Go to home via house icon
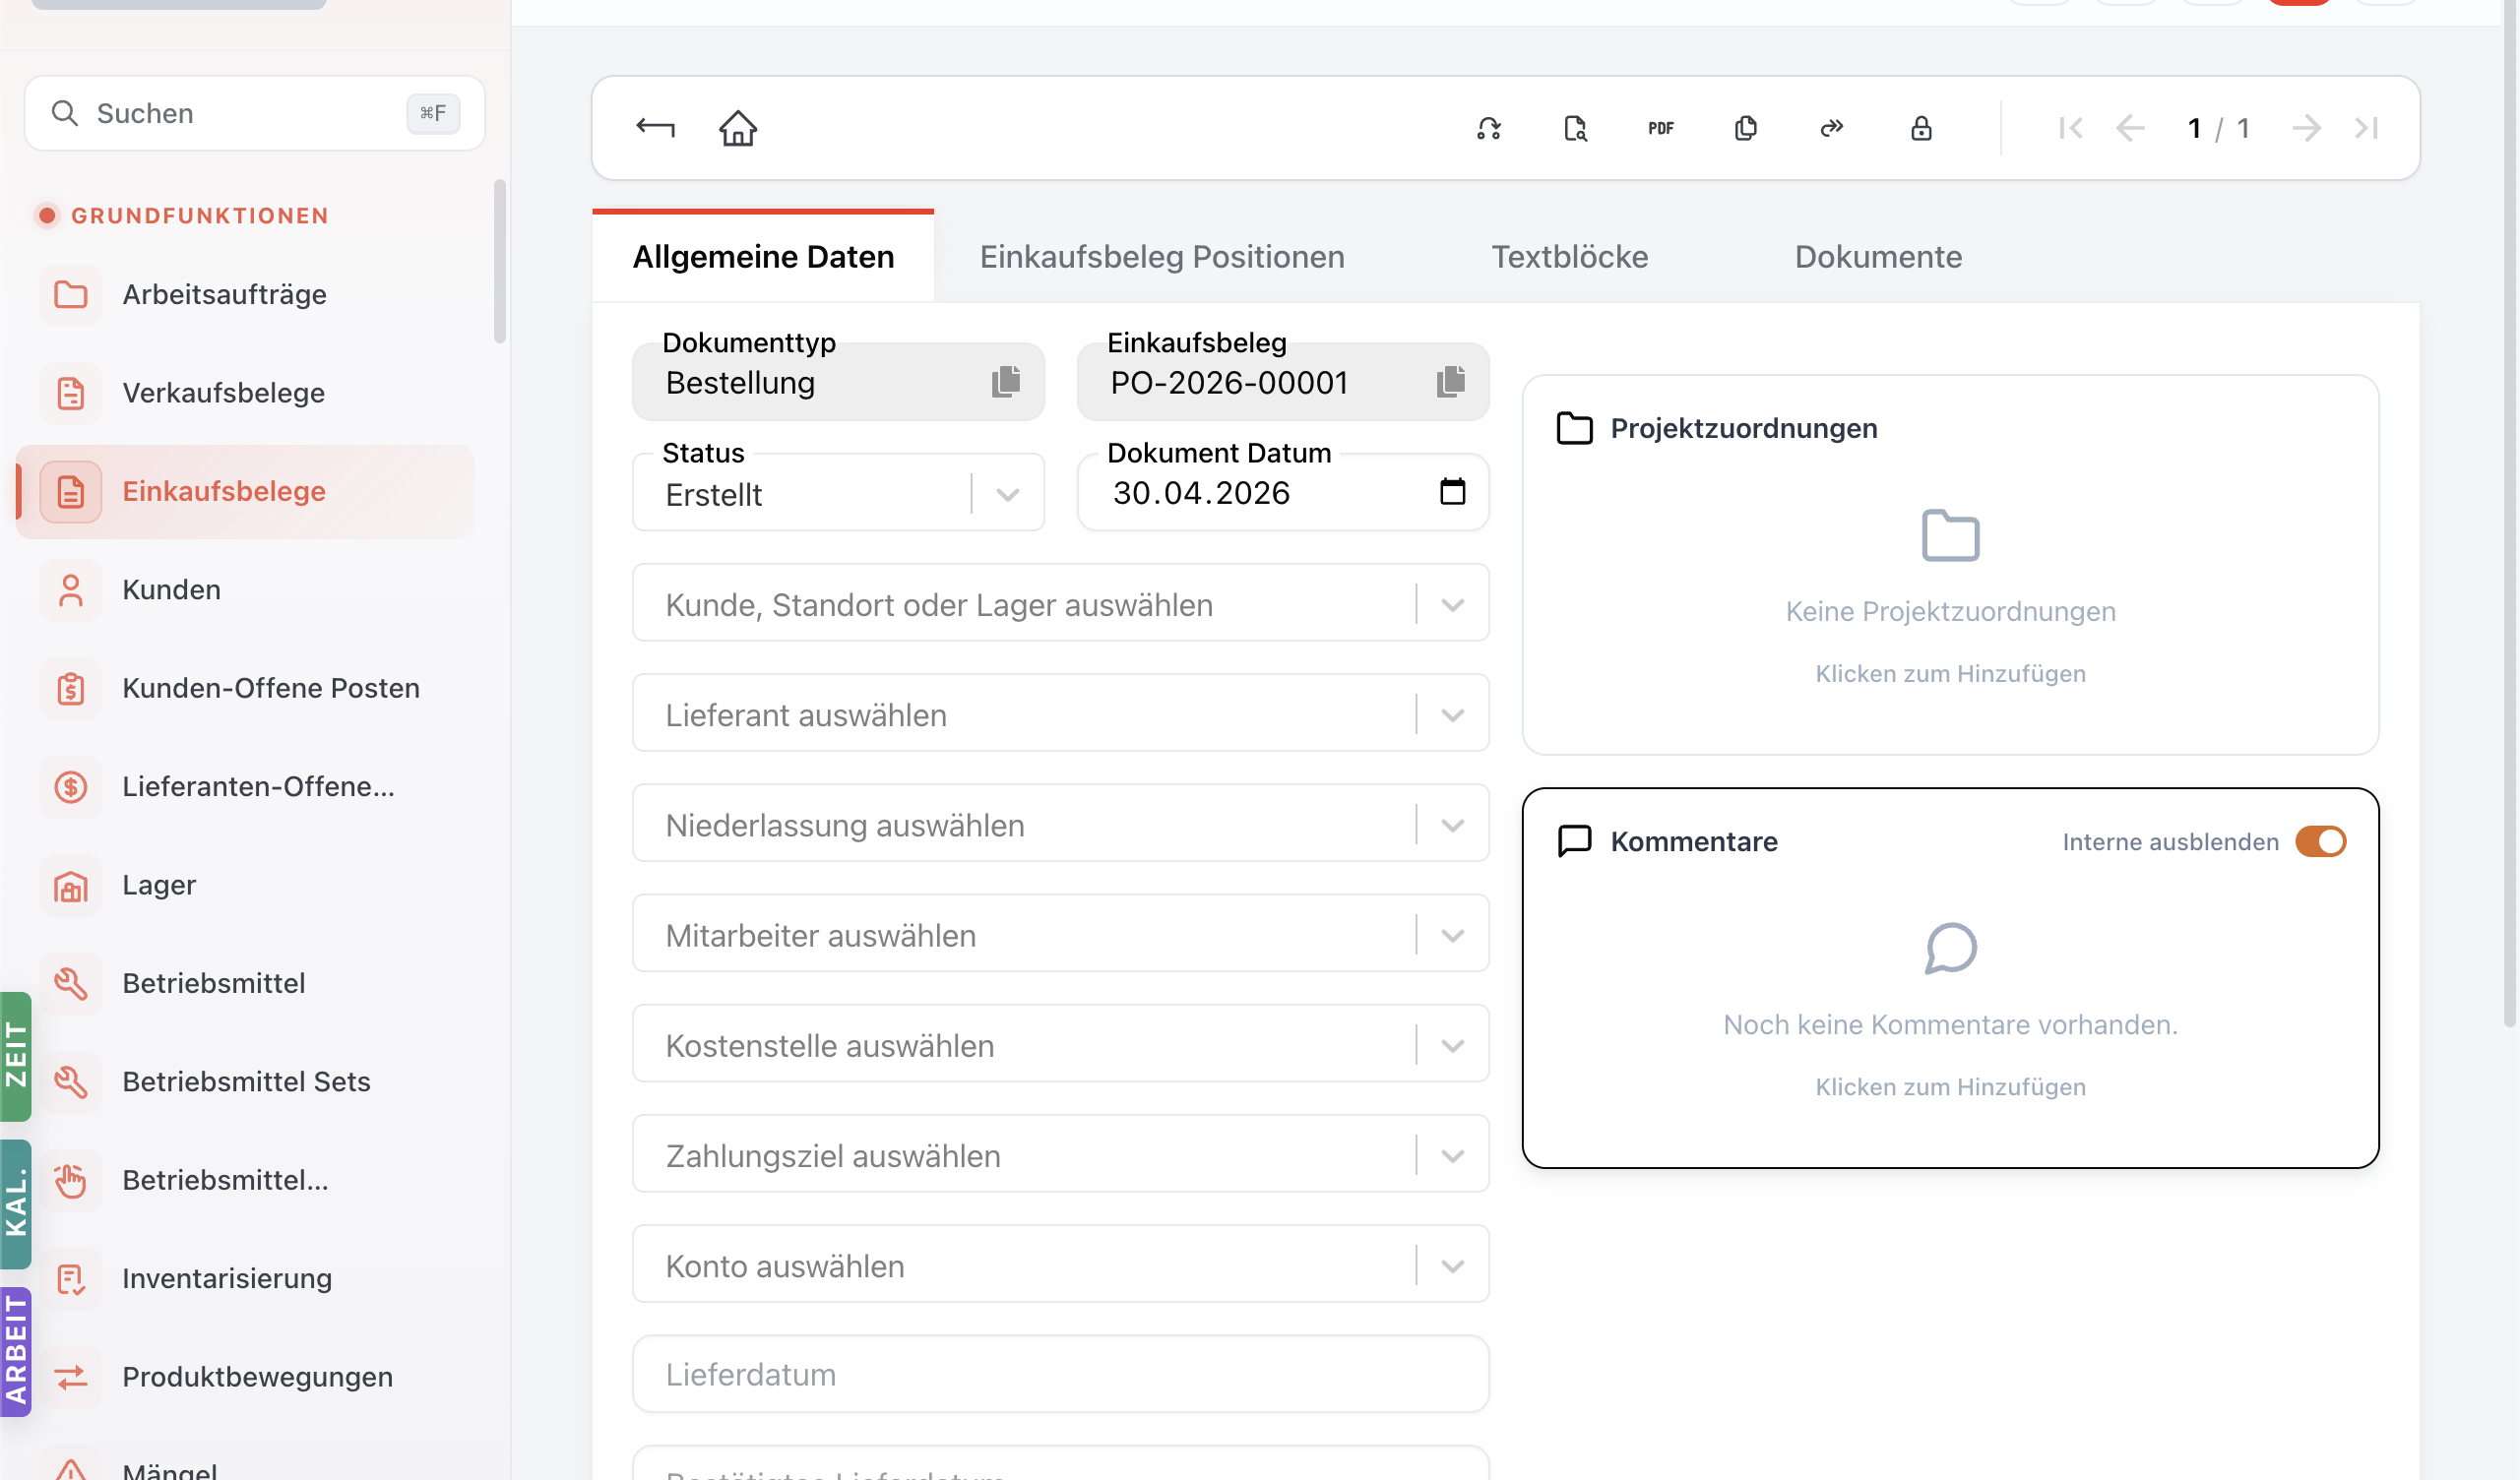2520x1480 pixels. tap(738, 128)
